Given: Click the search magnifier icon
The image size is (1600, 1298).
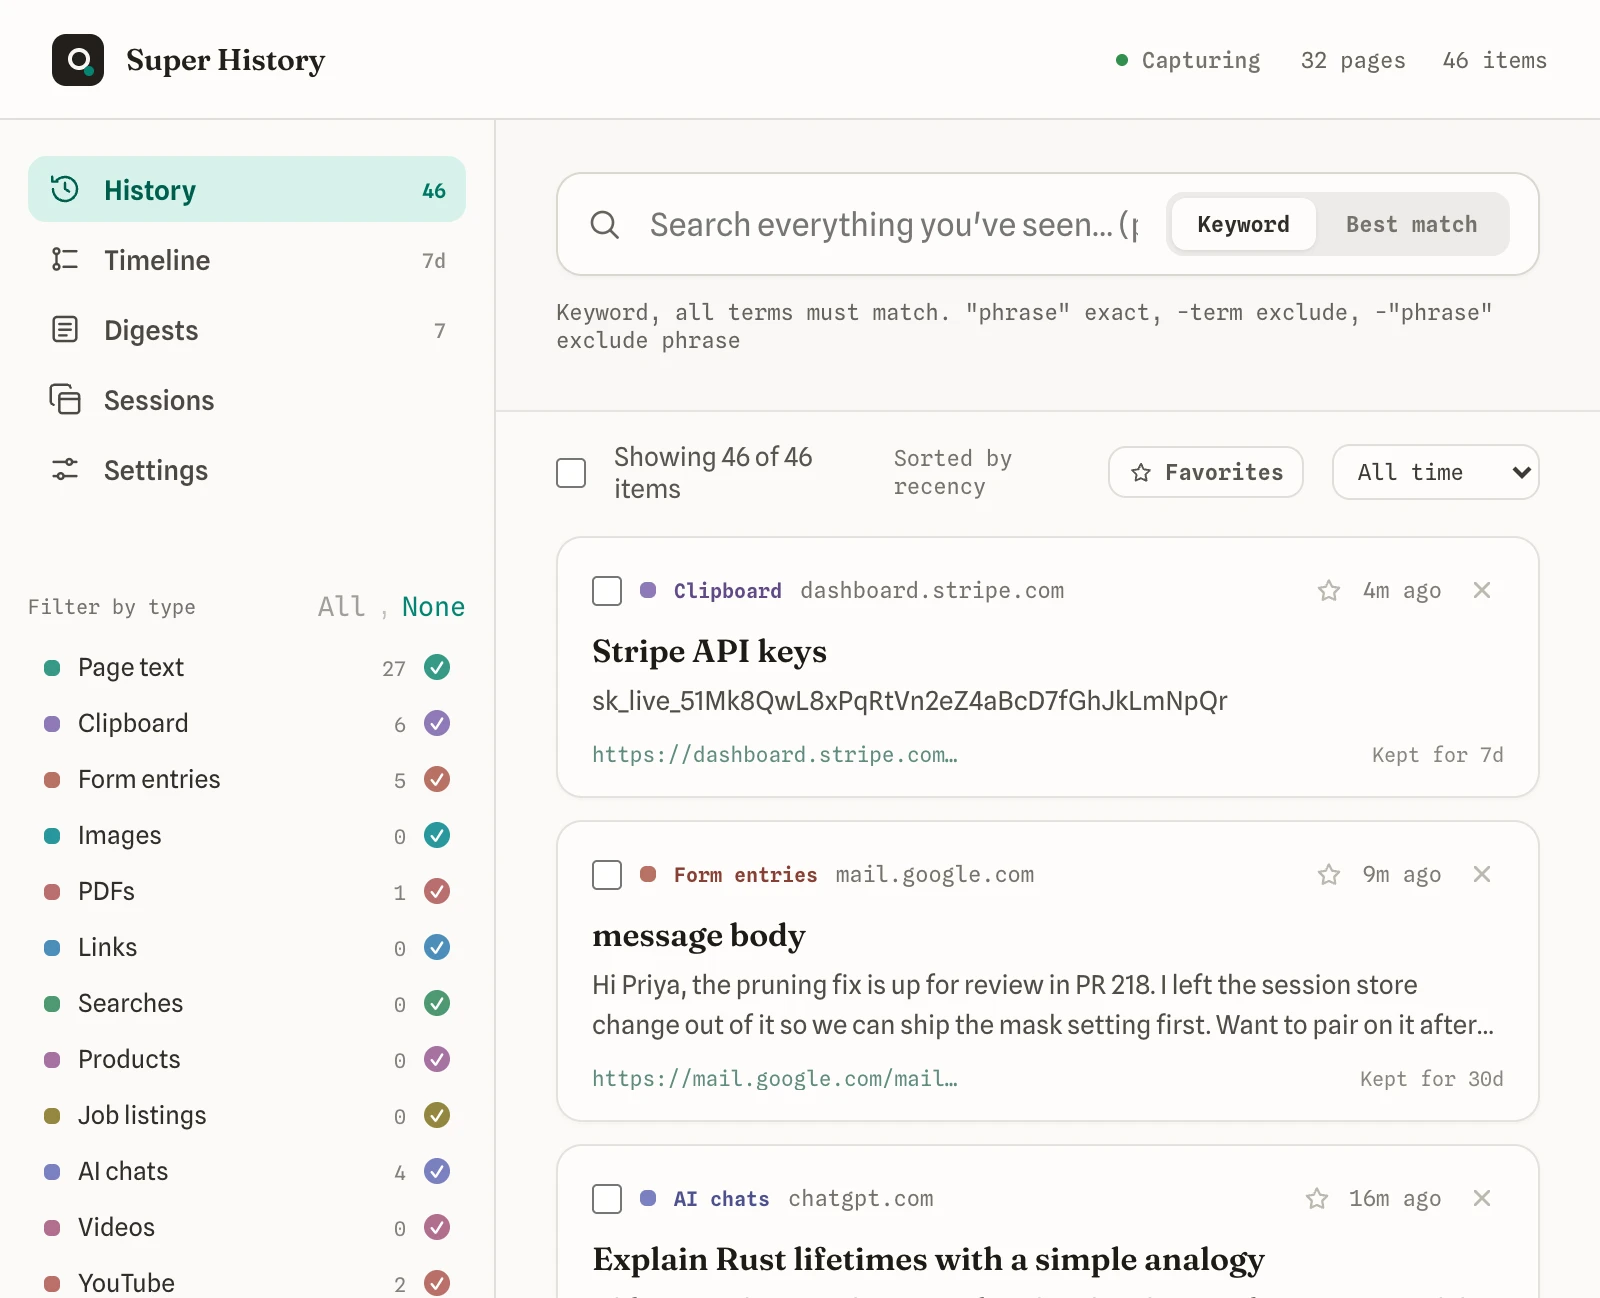Looking at the screenshot, I should tap(605, 224).
